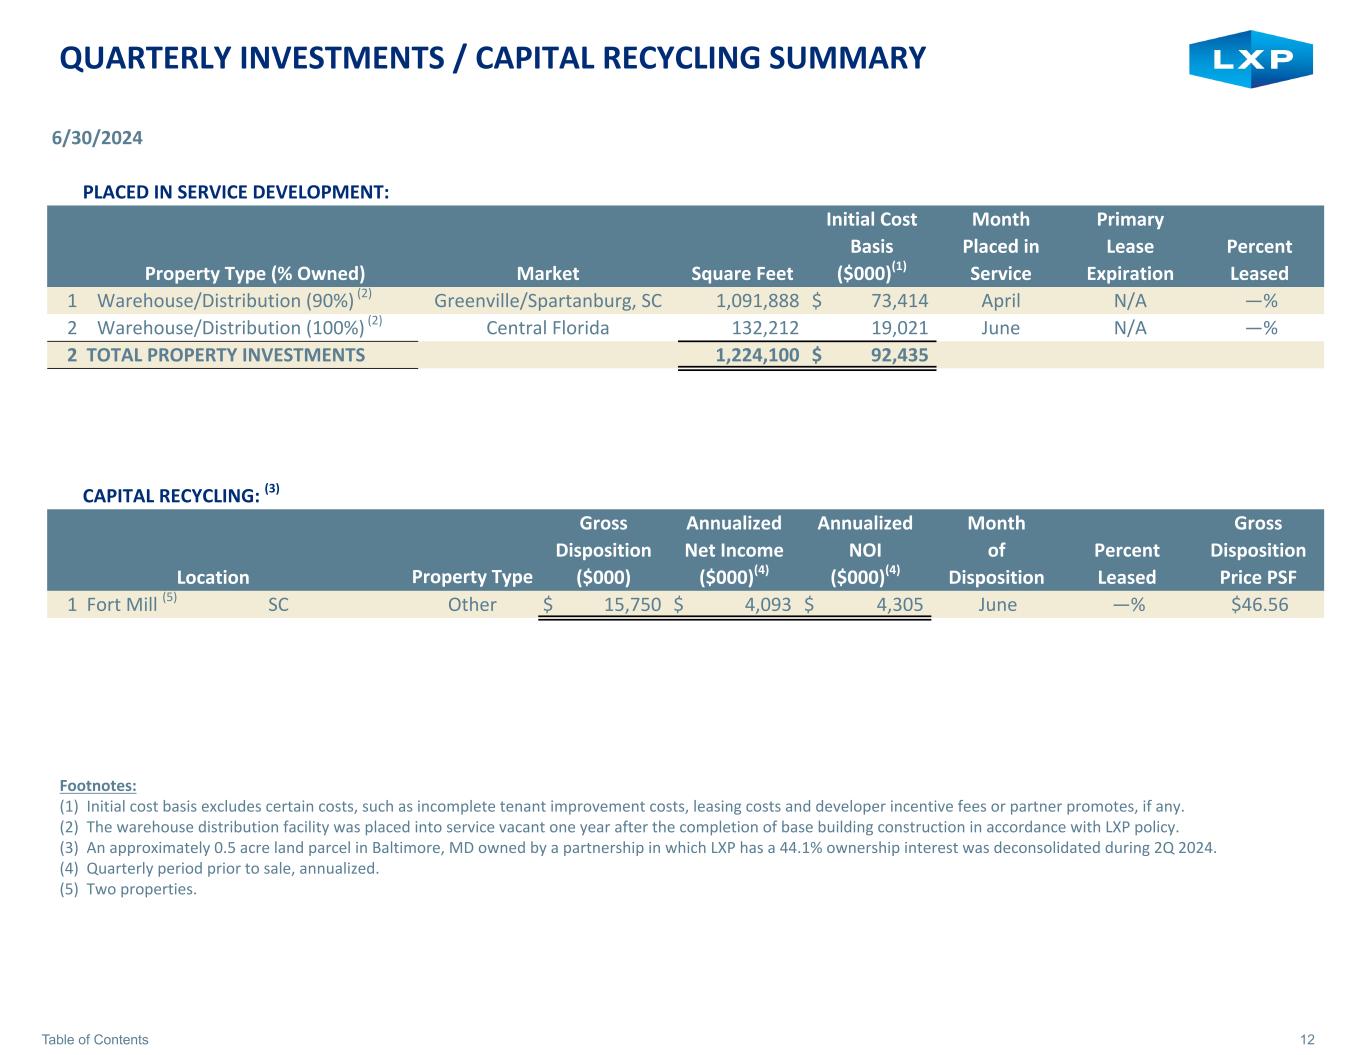Click the Total Property Investments row label
This screenshot has height=1055, width=1365.
point(225,355)
